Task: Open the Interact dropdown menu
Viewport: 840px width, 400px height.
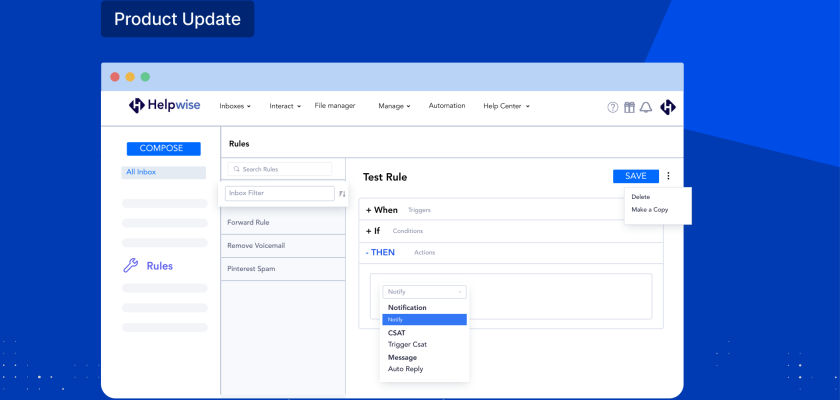Action: 285,106
